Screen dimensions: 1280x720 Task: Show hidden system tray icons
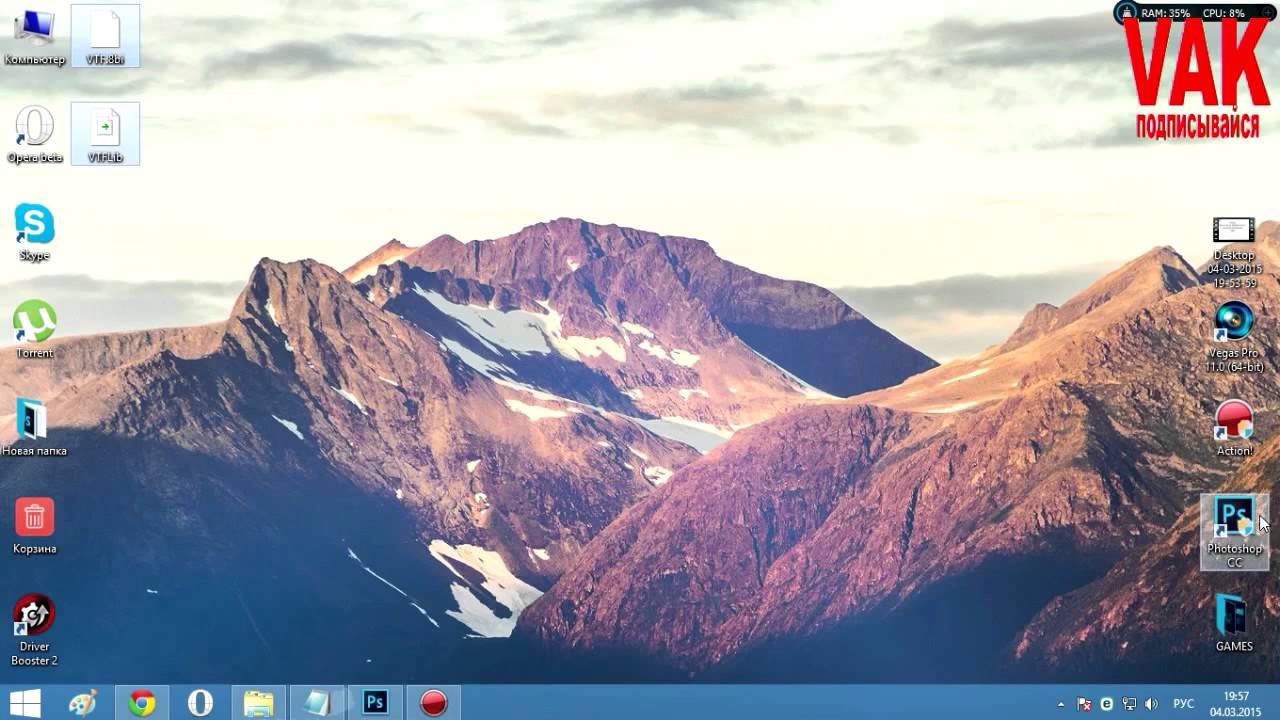[x=1061, y=704]
